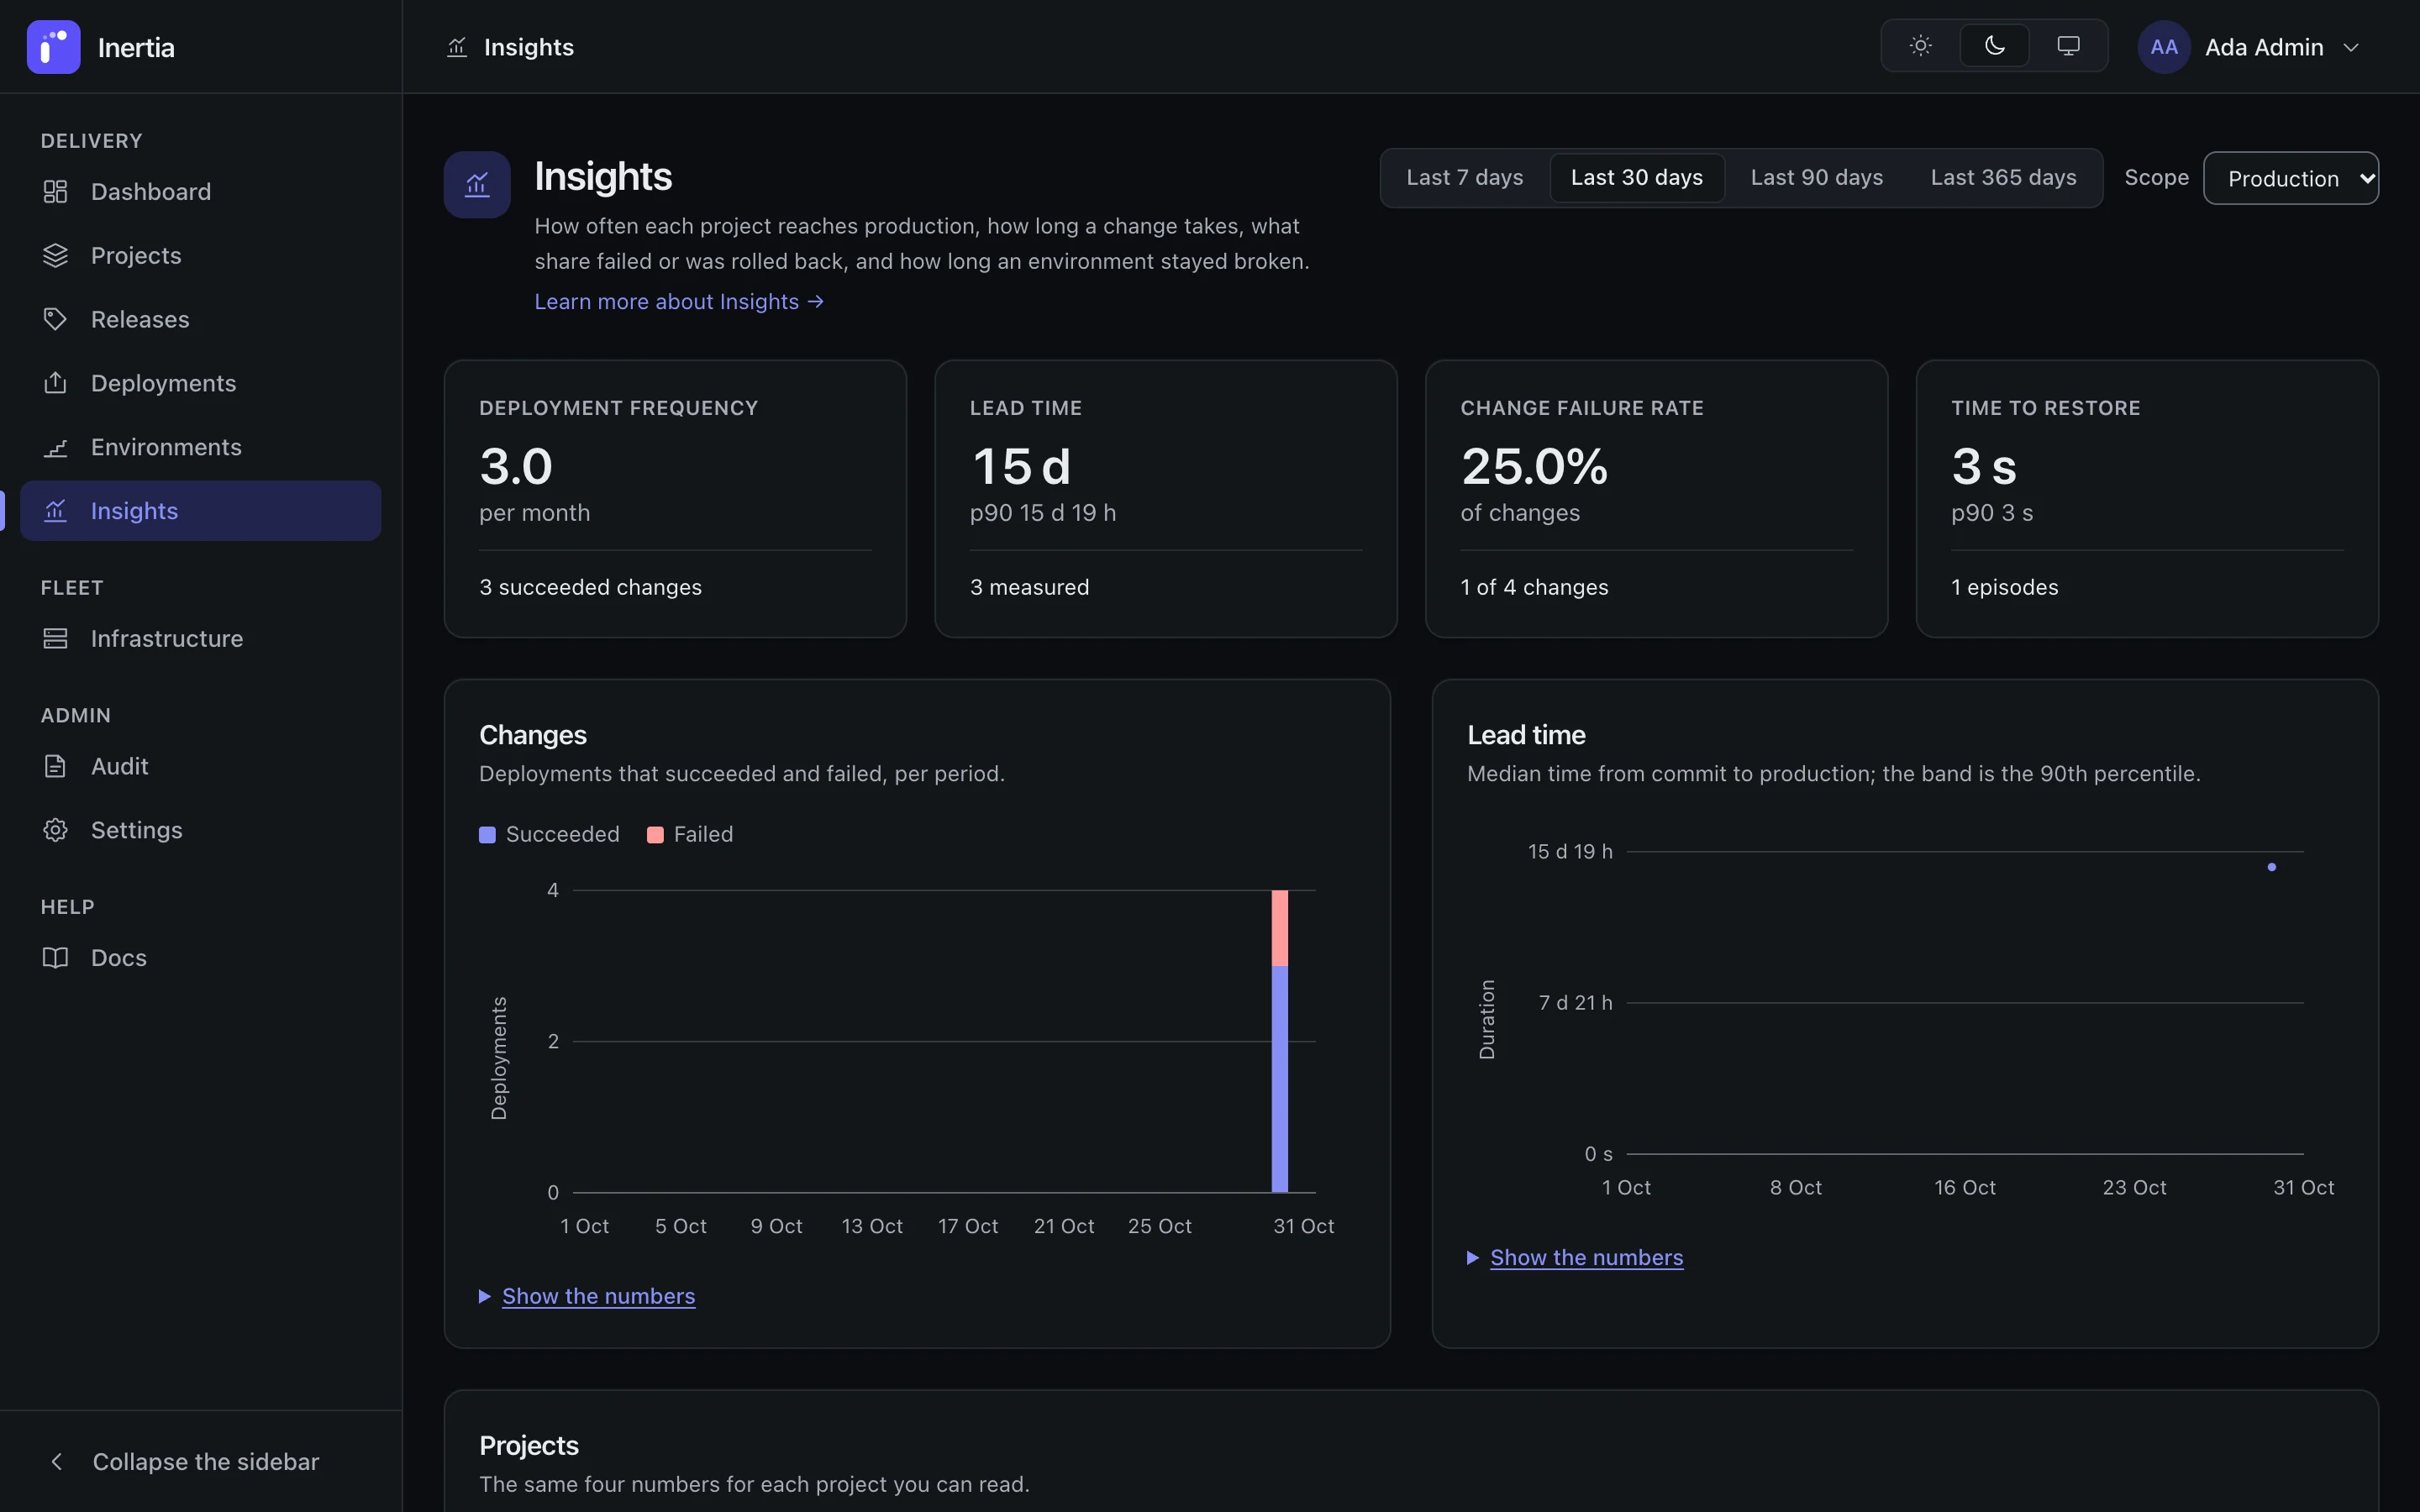Go to Deployments in sidebar
The width and height of the screenshot is (2420, 1512).
[x=200, y=383]
